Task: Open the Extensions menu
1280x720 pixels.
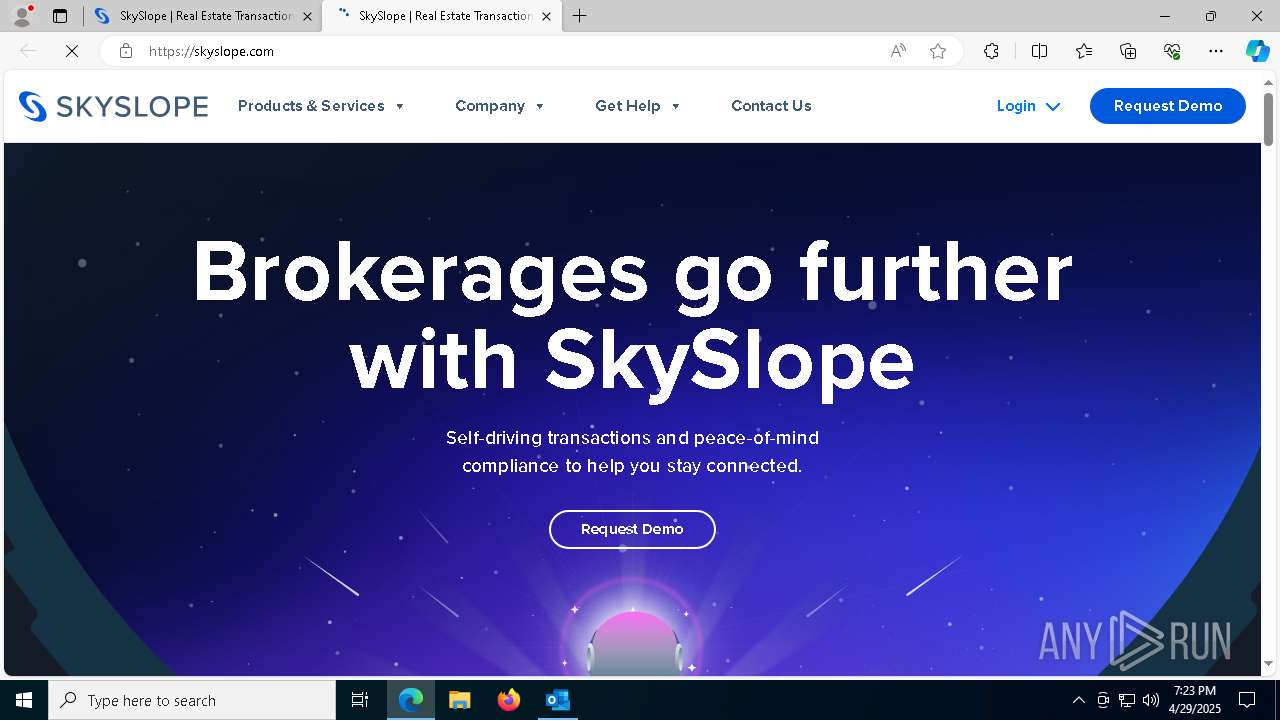Action: (x=991, y=51)
